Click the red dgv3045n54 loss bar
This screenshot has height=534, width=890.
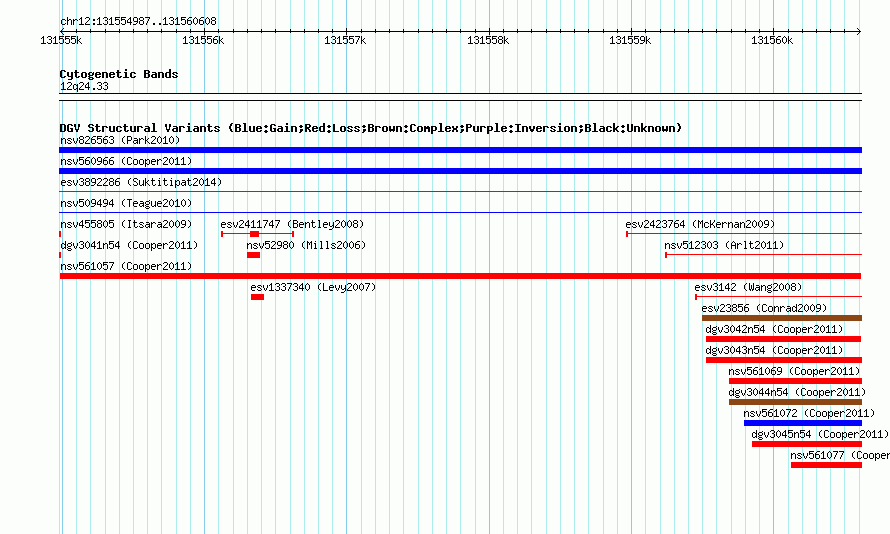(807, 444)
